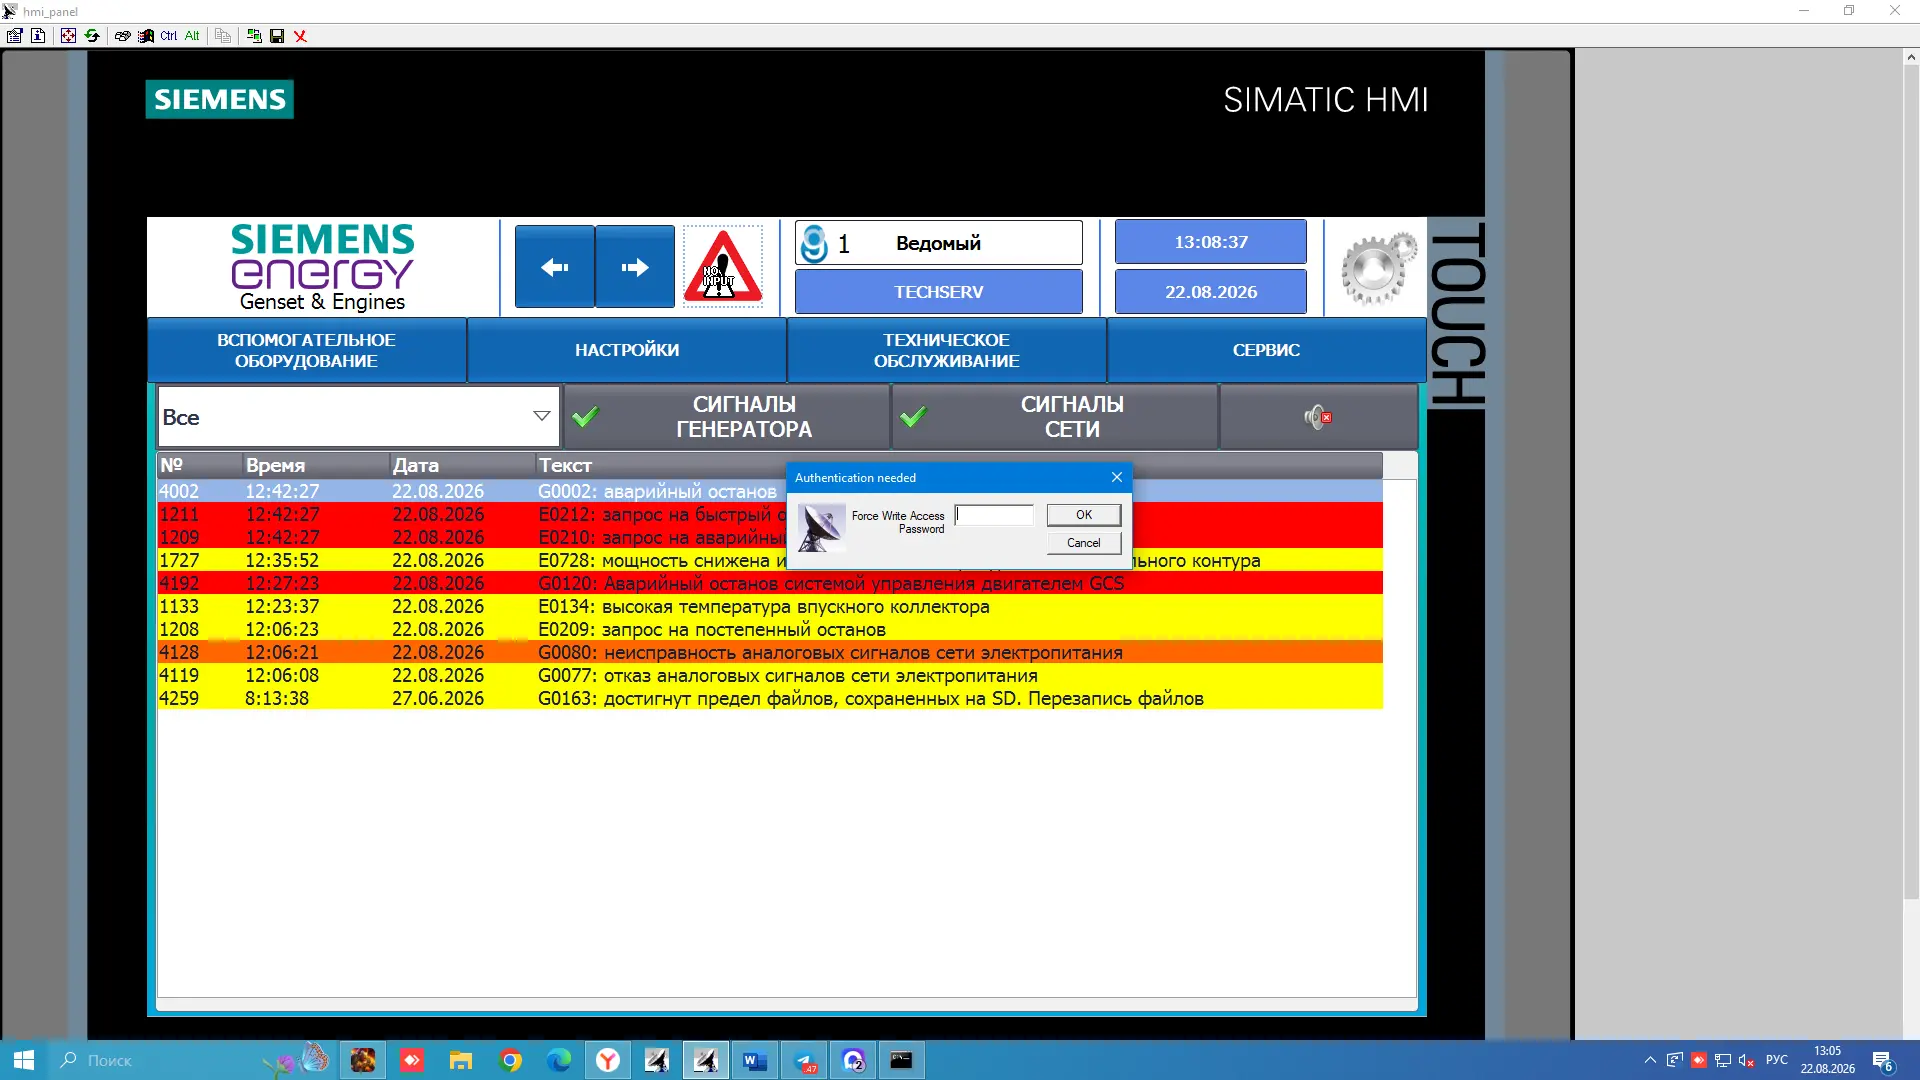The width and height of the screenshot is (1920, 1080).
Task: Click the red X disconnect icon
Action: point(300,36)
